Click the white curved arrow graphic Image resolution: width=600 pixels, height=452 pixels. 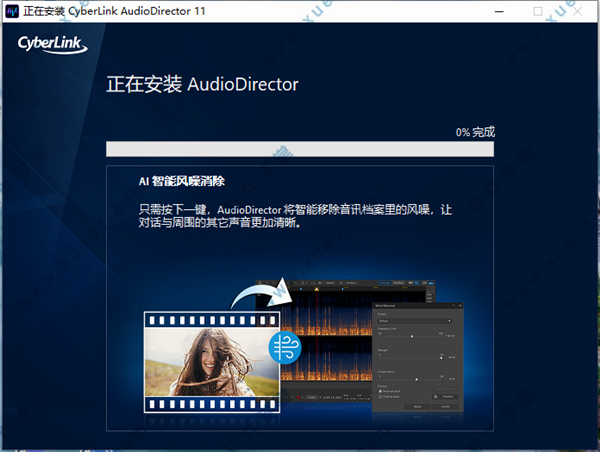(x=255, y=294)
